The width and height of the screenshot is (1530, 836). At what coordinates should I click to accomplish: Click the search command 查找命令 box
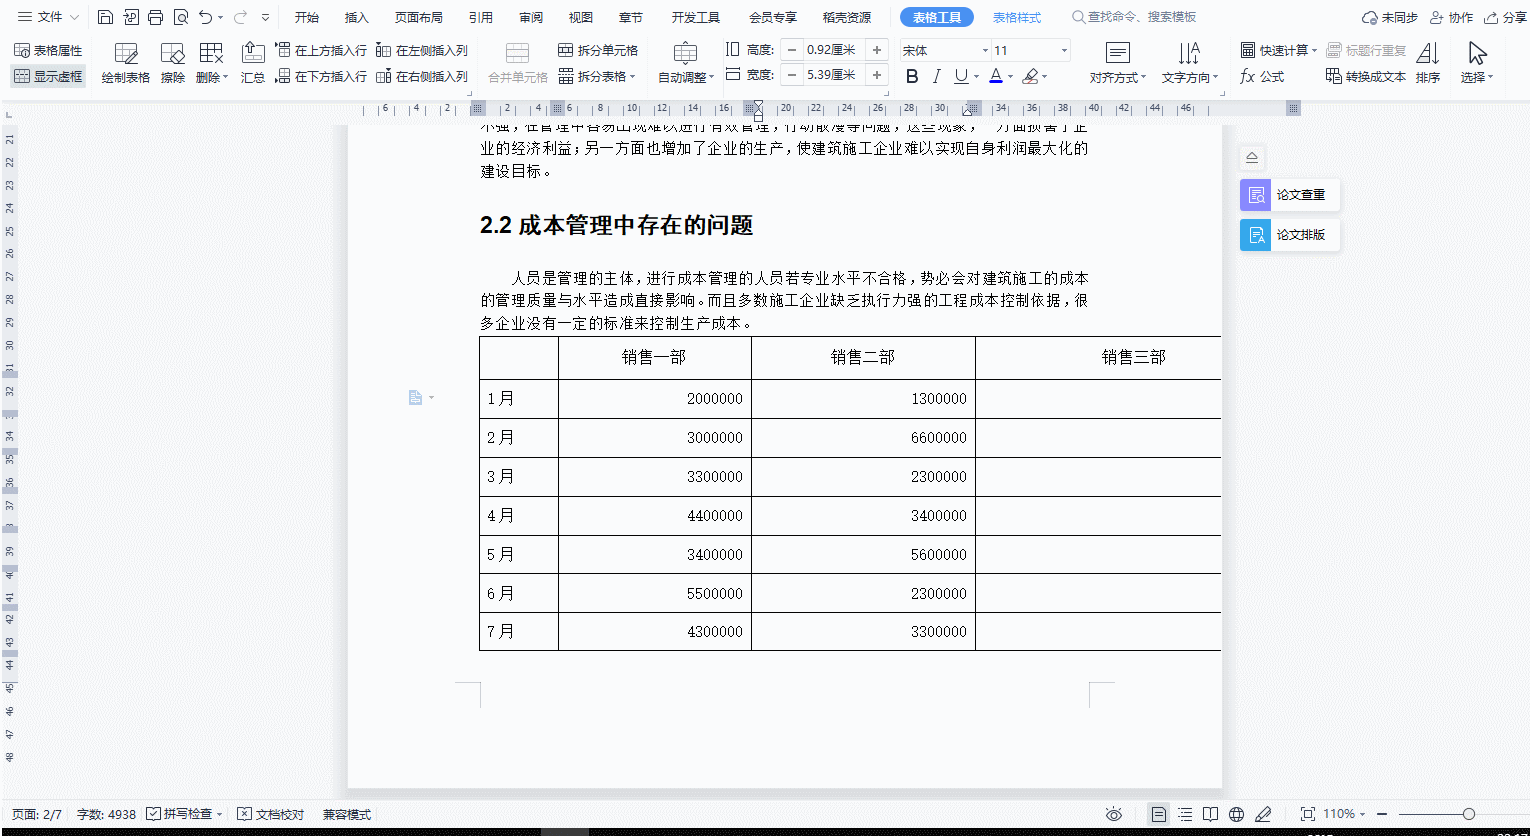[x=1134, y=17]
